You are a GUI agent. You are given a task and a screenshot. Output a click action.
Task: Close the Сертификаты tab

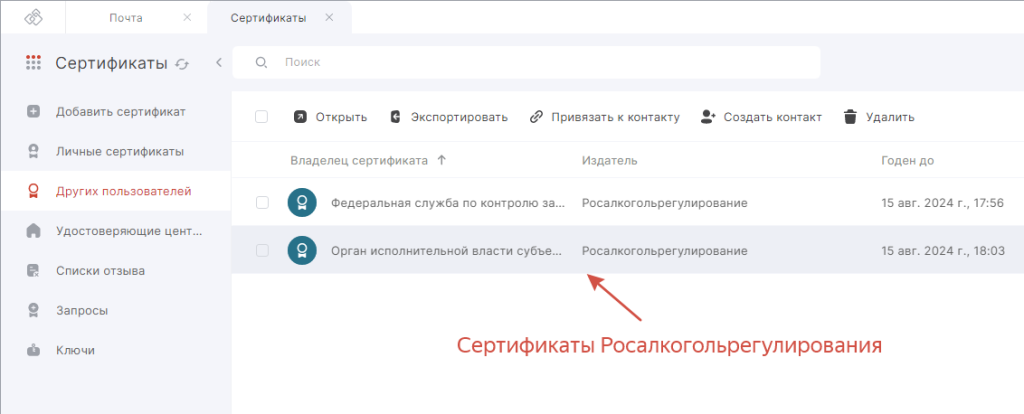click(x=329, y=18)
